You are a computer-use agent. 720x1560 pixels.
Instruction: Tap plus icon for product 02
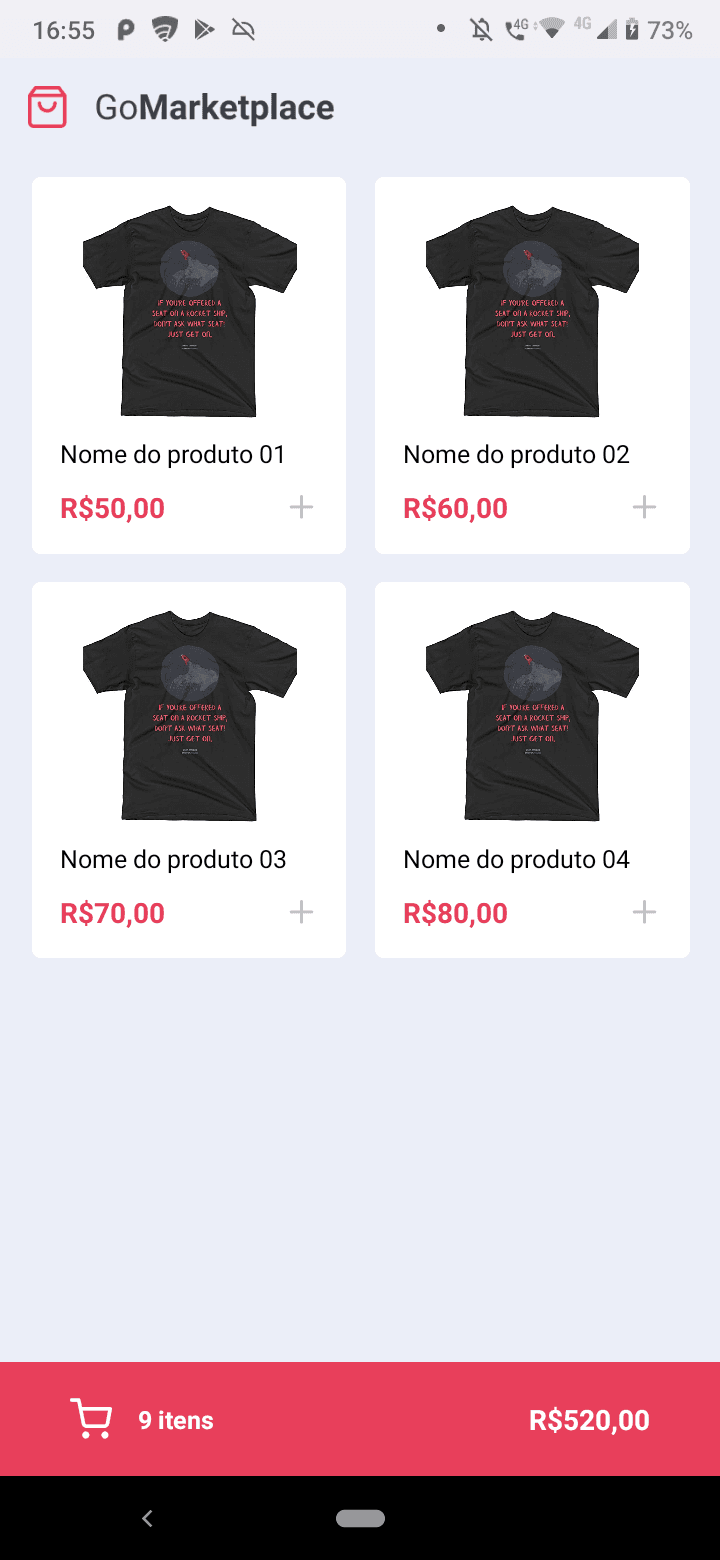coord(644,507)
